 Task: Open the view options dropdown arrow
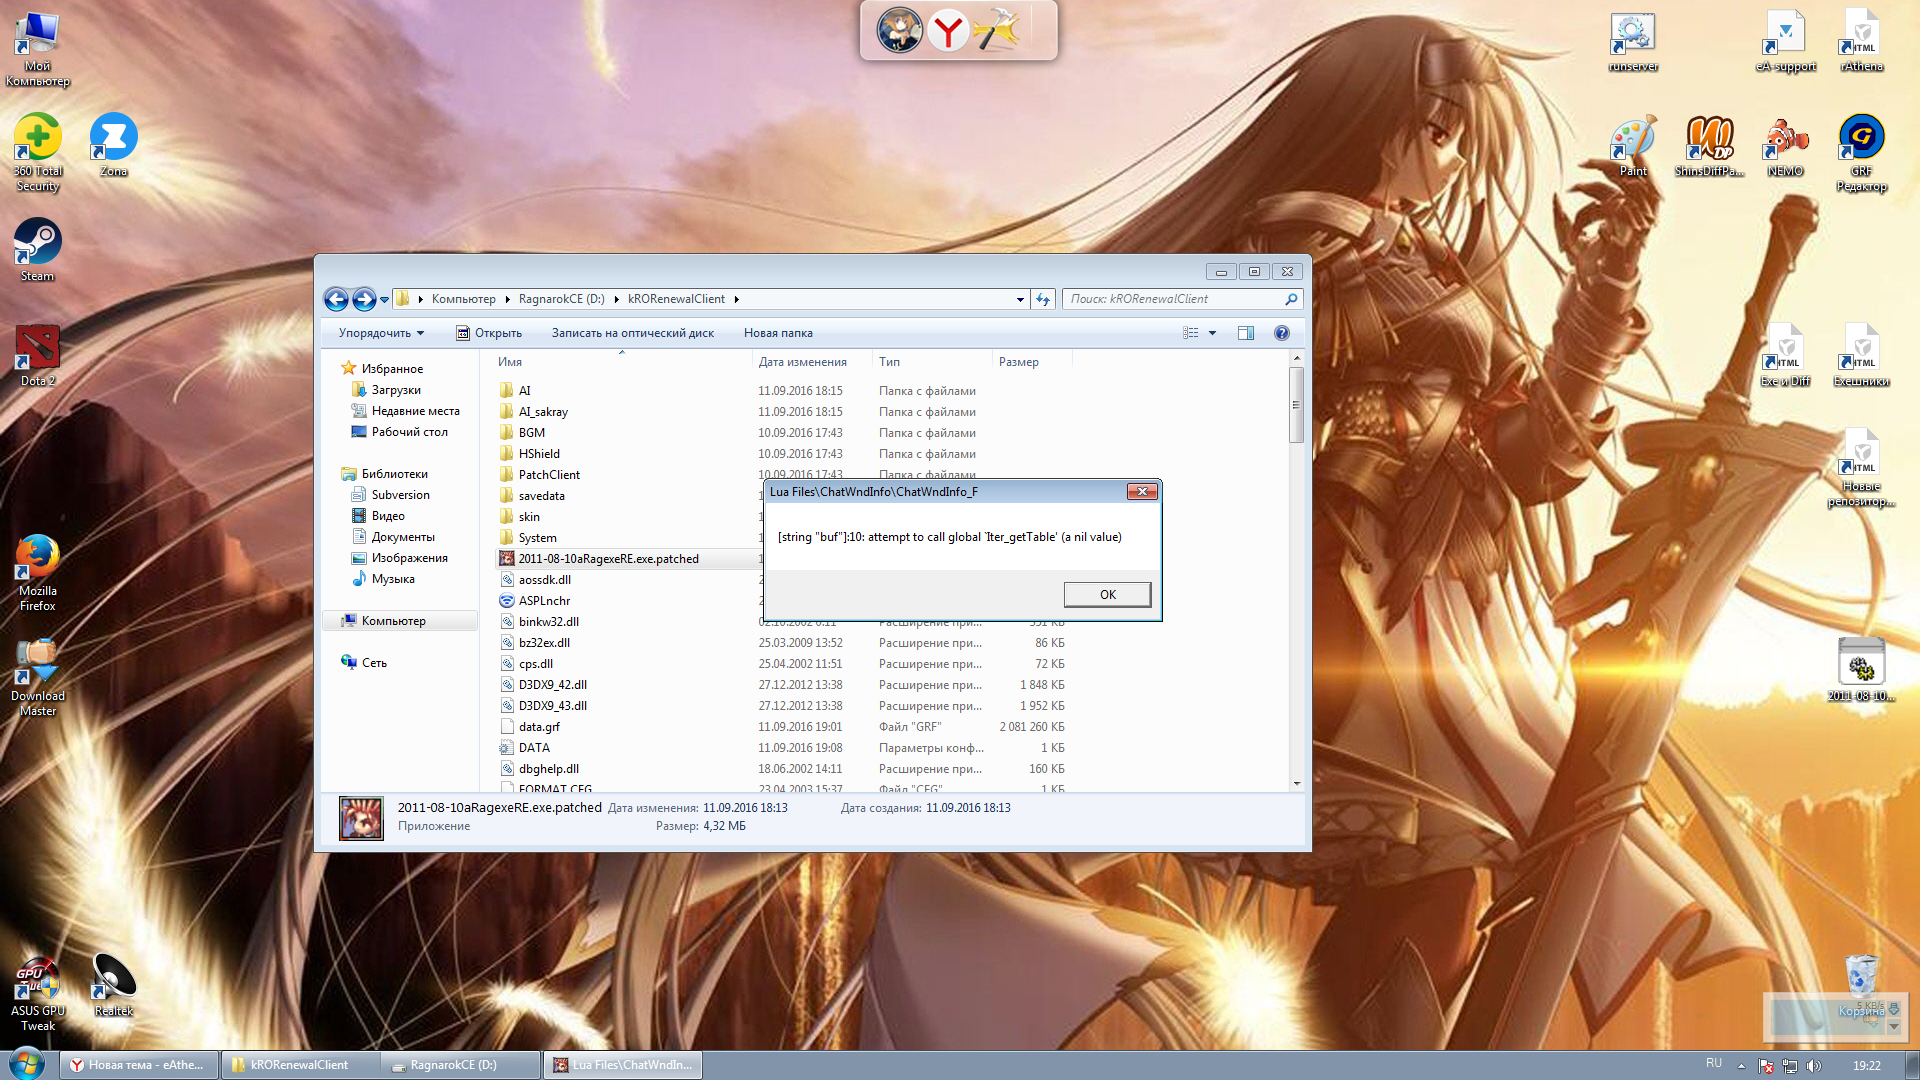tap(1212, 333)
